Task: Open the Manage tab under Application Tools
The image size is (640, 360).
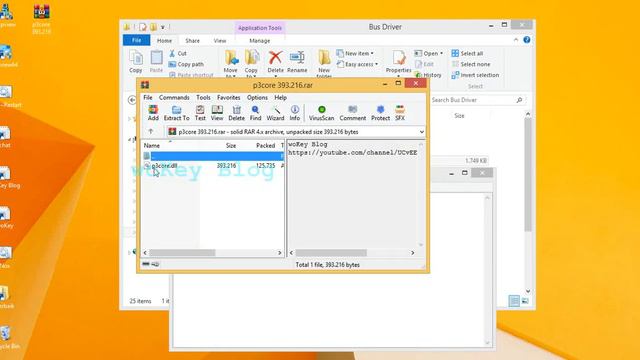Action: coord(260,40)
